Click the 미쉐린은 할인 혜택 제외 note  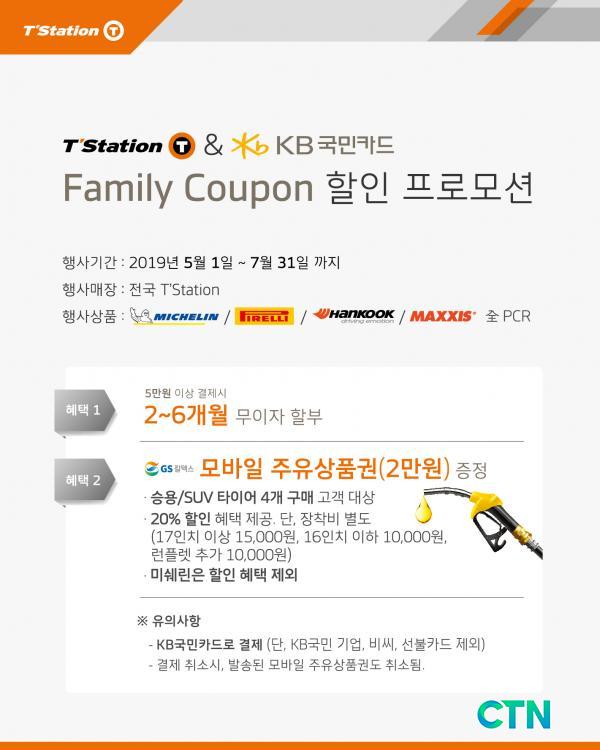(224, 574)
